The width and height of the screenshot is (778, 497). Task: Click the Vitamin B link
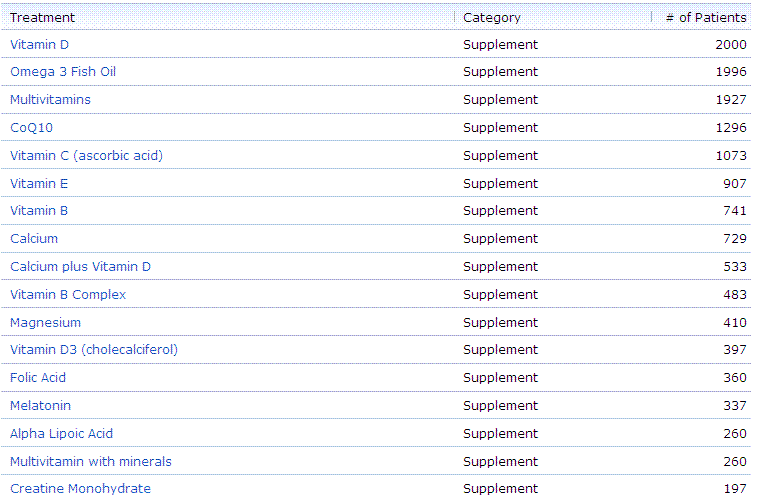(x=39, y=211)
